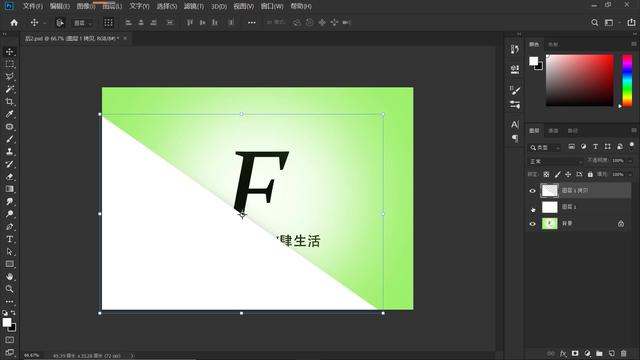The height and width of the screenshot is (360, 640).
Task: Open the blend mode dropdown in Layers
Action: [556, 161]
